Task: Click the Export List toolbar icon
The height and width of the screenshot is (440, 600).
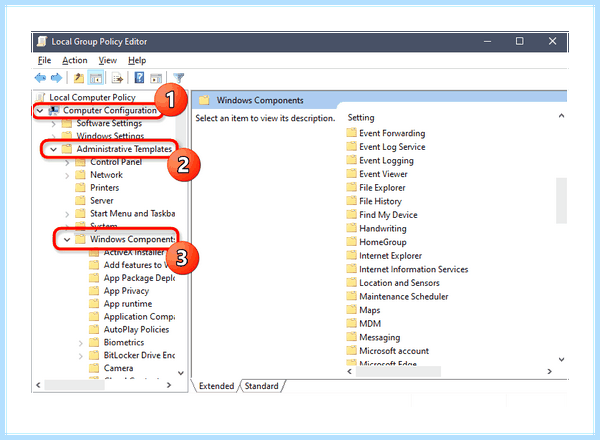Action: [x=117, y=78]
